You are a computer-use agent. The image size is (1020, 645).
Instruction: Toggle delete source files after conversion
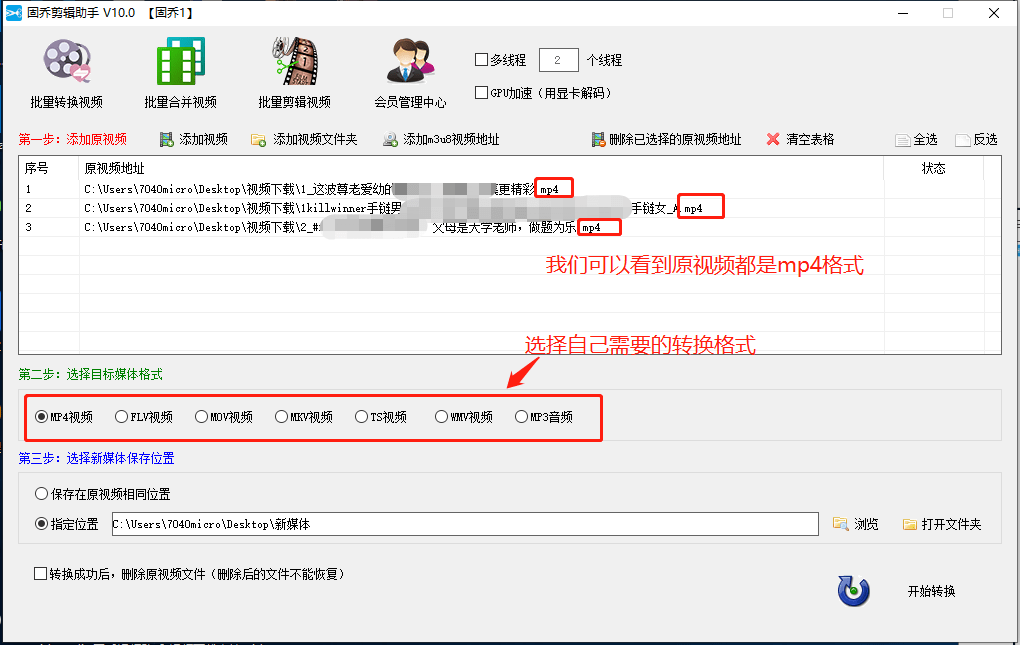pyautogui.click(x=41, y=574)
